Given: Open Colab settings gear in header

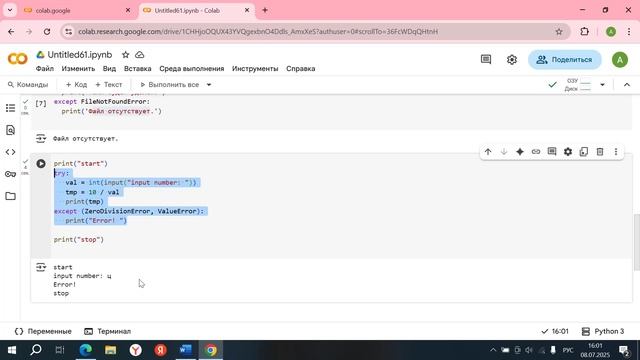Looking at the screenshot, I should click(511, 60).
